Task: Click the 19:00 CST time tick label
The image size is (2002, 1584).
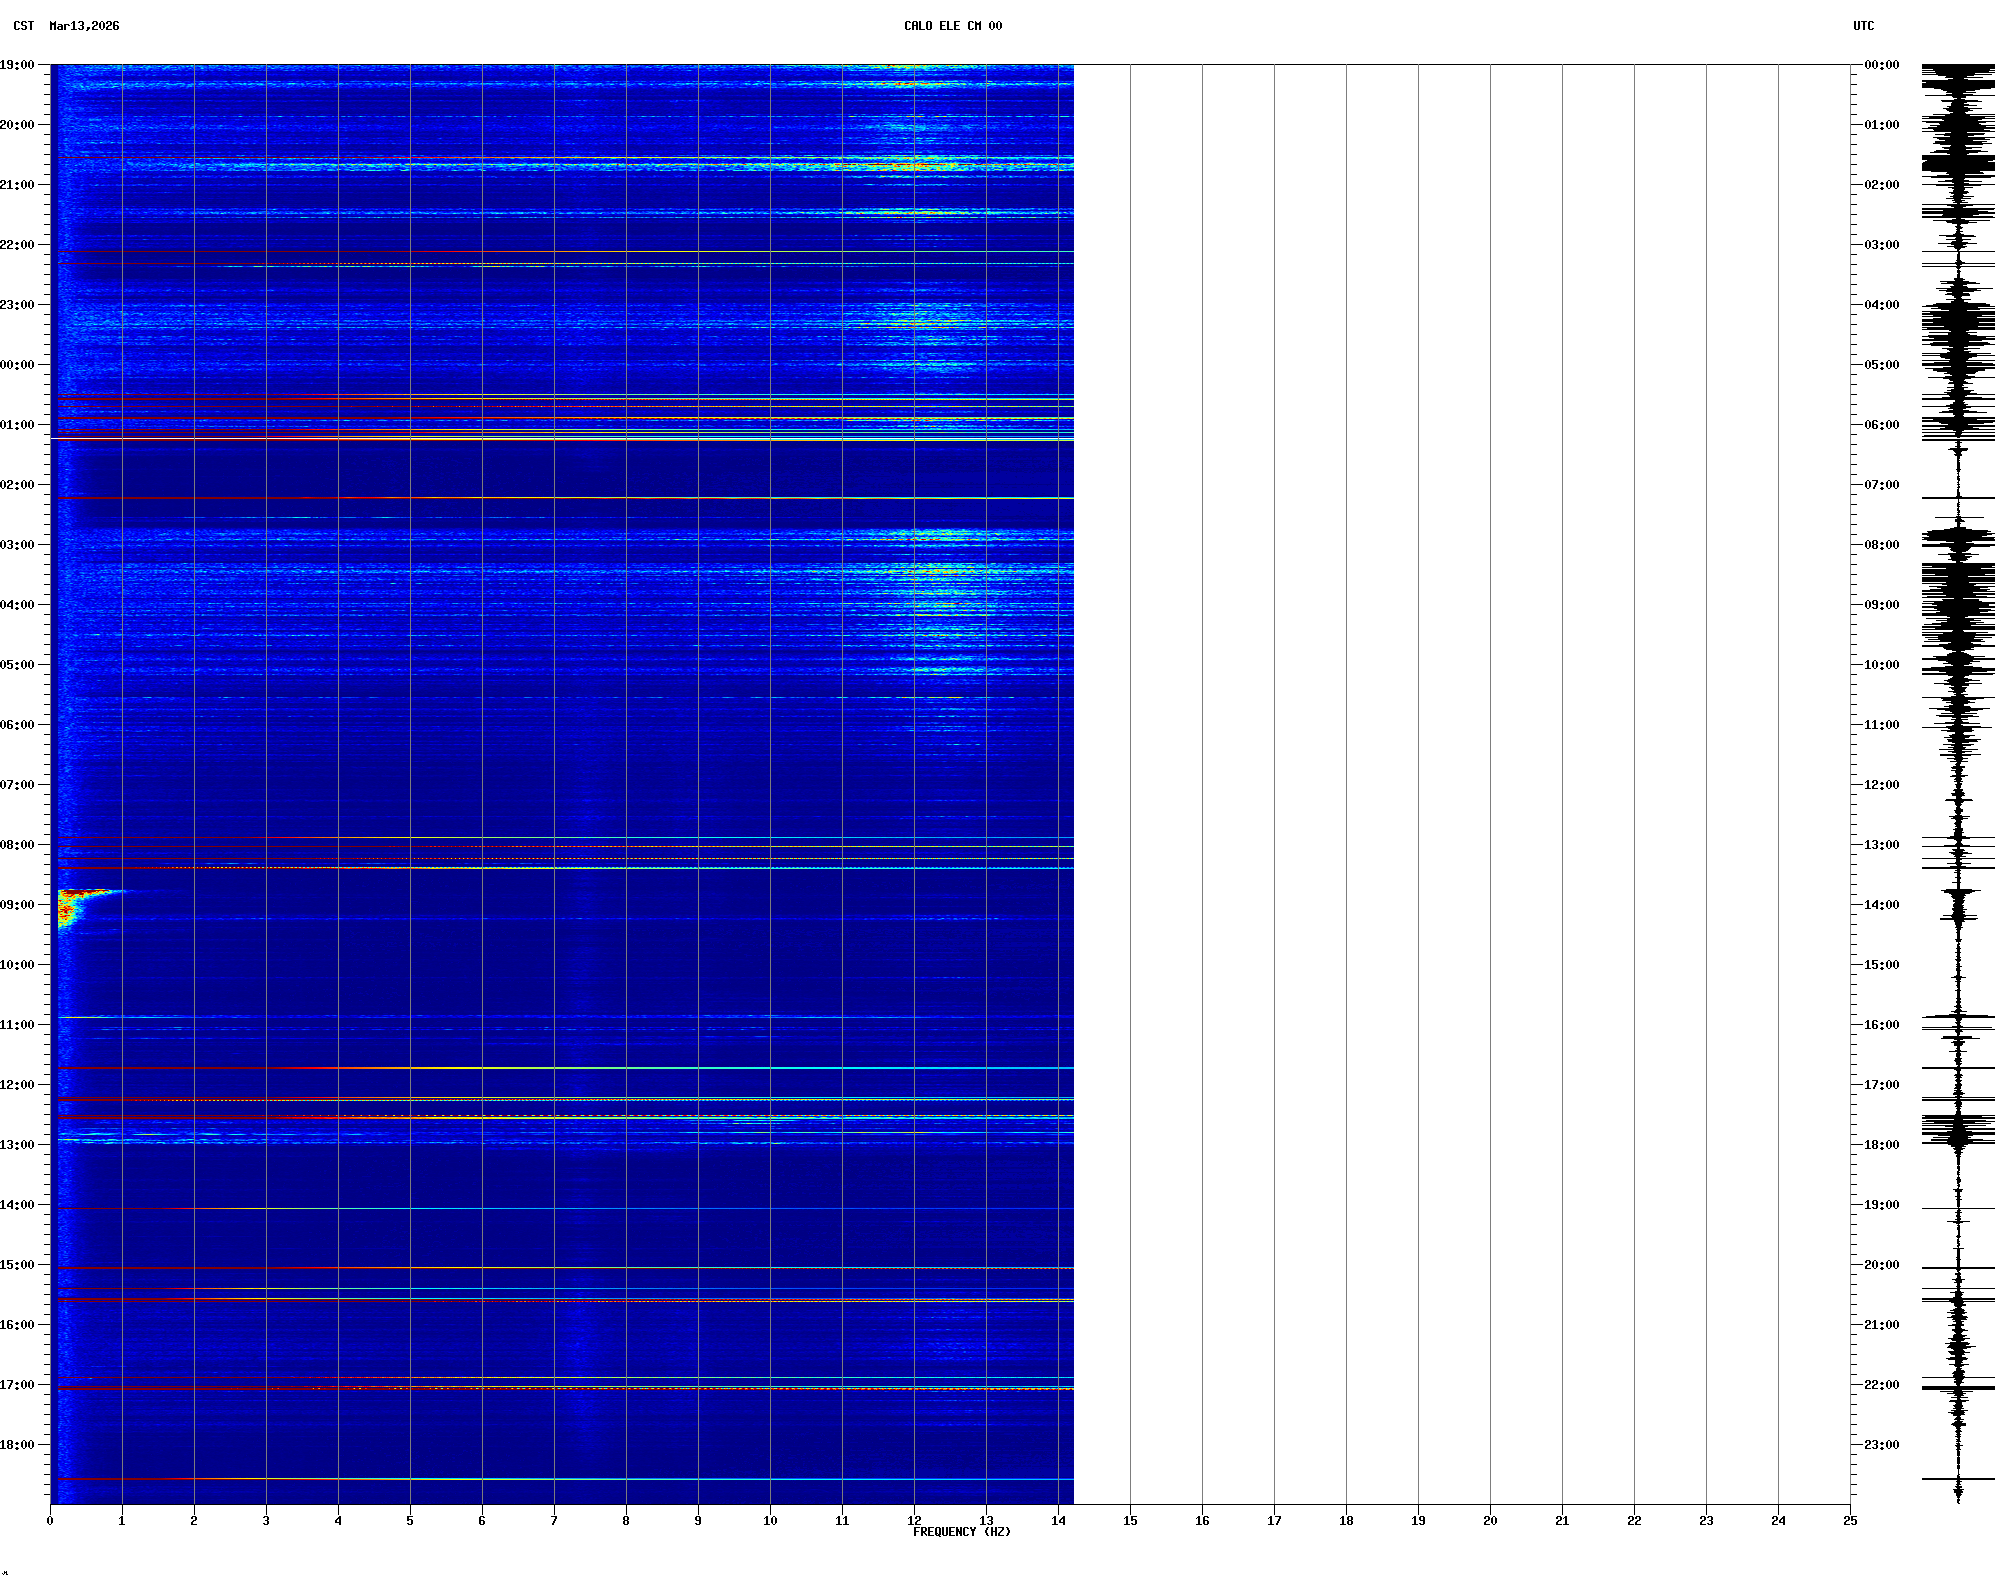Action: [17, 65]
